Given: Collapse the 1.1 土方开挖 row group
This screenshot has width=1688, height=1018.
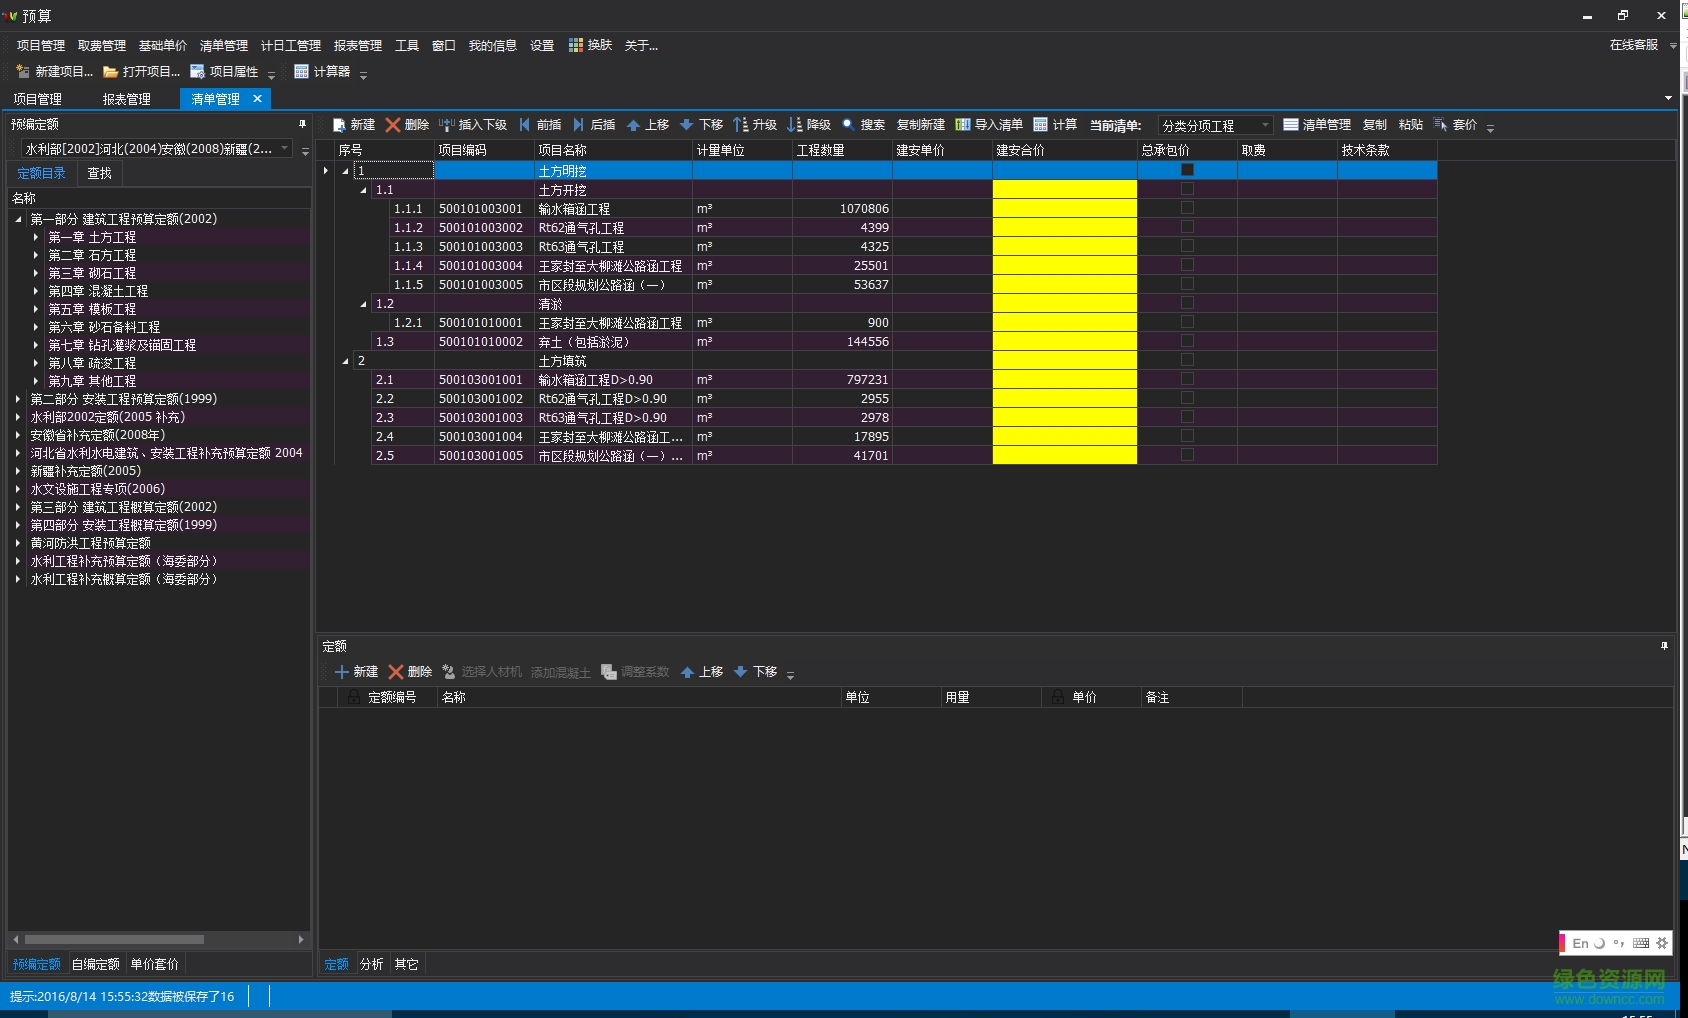Looking at the screenshot, I should [364, 190].
